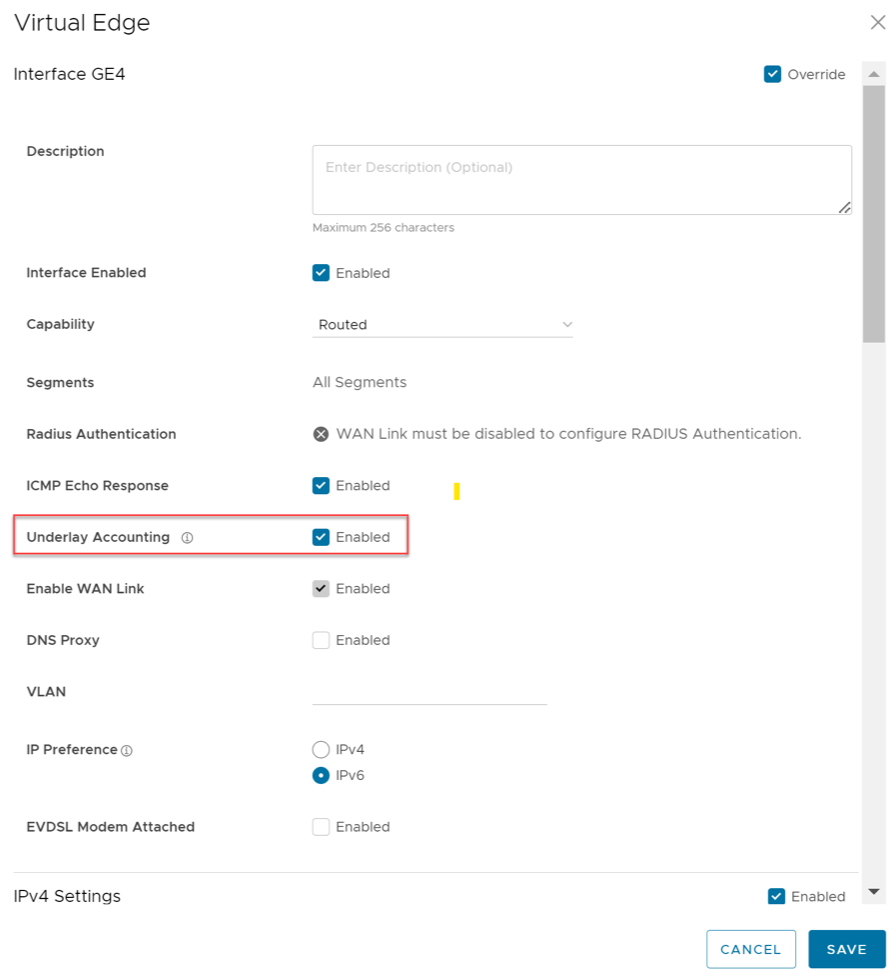The width and height of the screenshot is (890, 972).
Task: Toggle the Override checkbox
Action: click(x=773, y=74)
